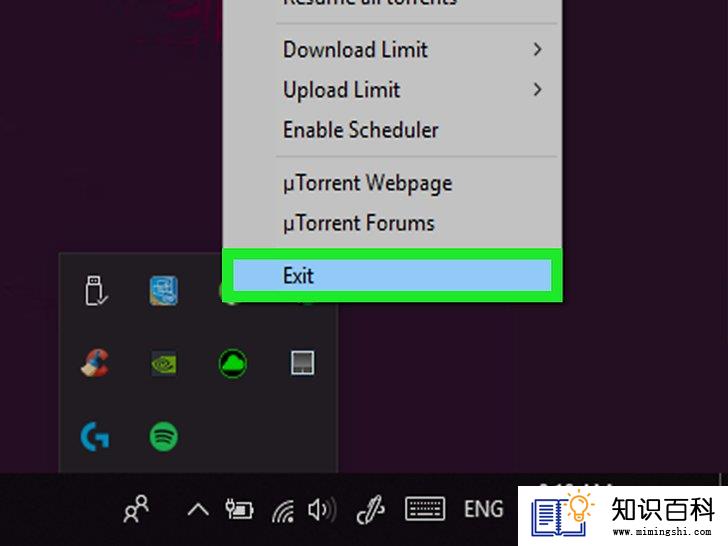The image size is (728, 546).
Task: Expand the Download Limit submenu
Action: tap(413, 49)
